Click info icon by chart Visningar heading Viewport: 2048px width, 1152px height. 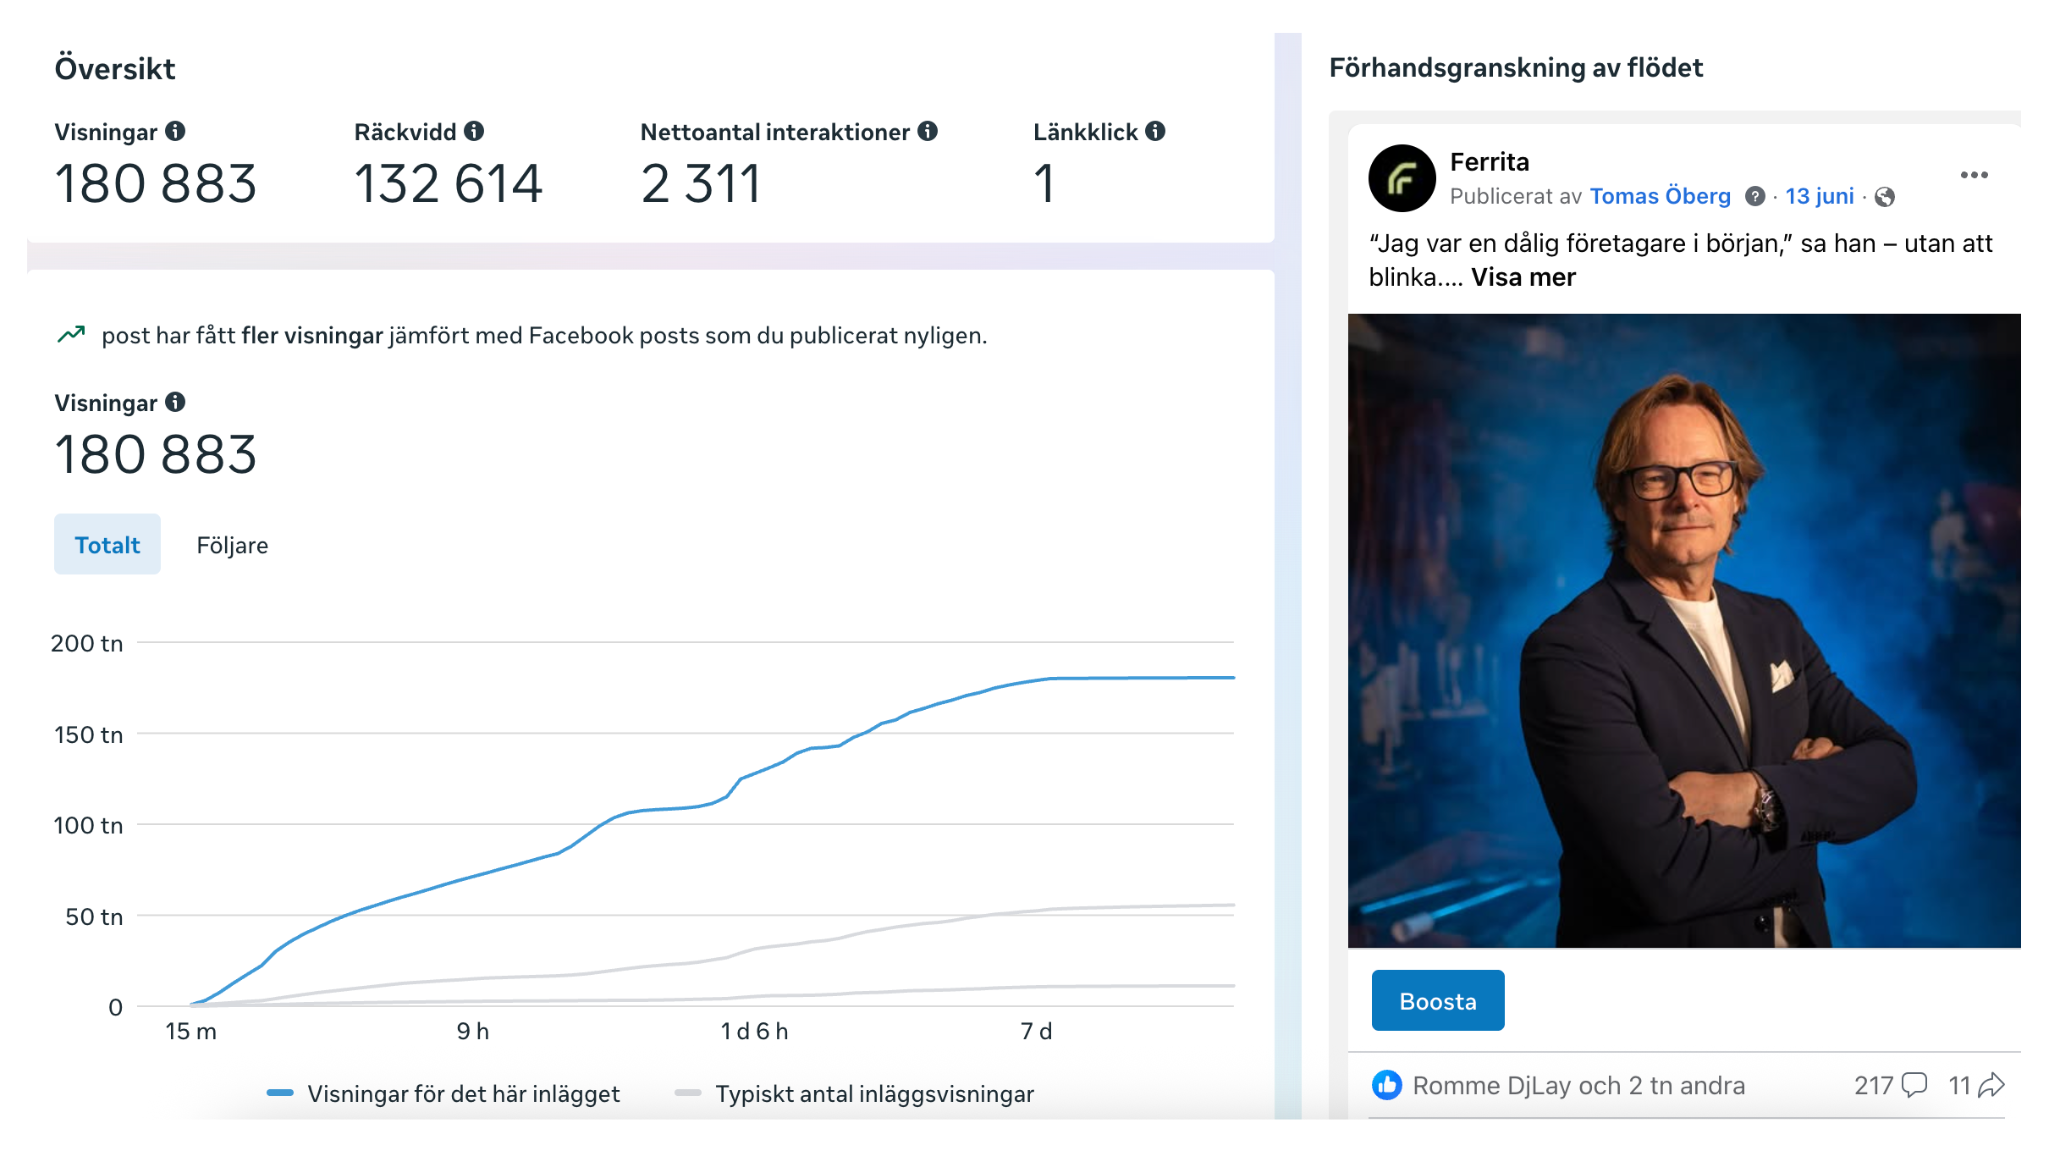click(175, 402)
